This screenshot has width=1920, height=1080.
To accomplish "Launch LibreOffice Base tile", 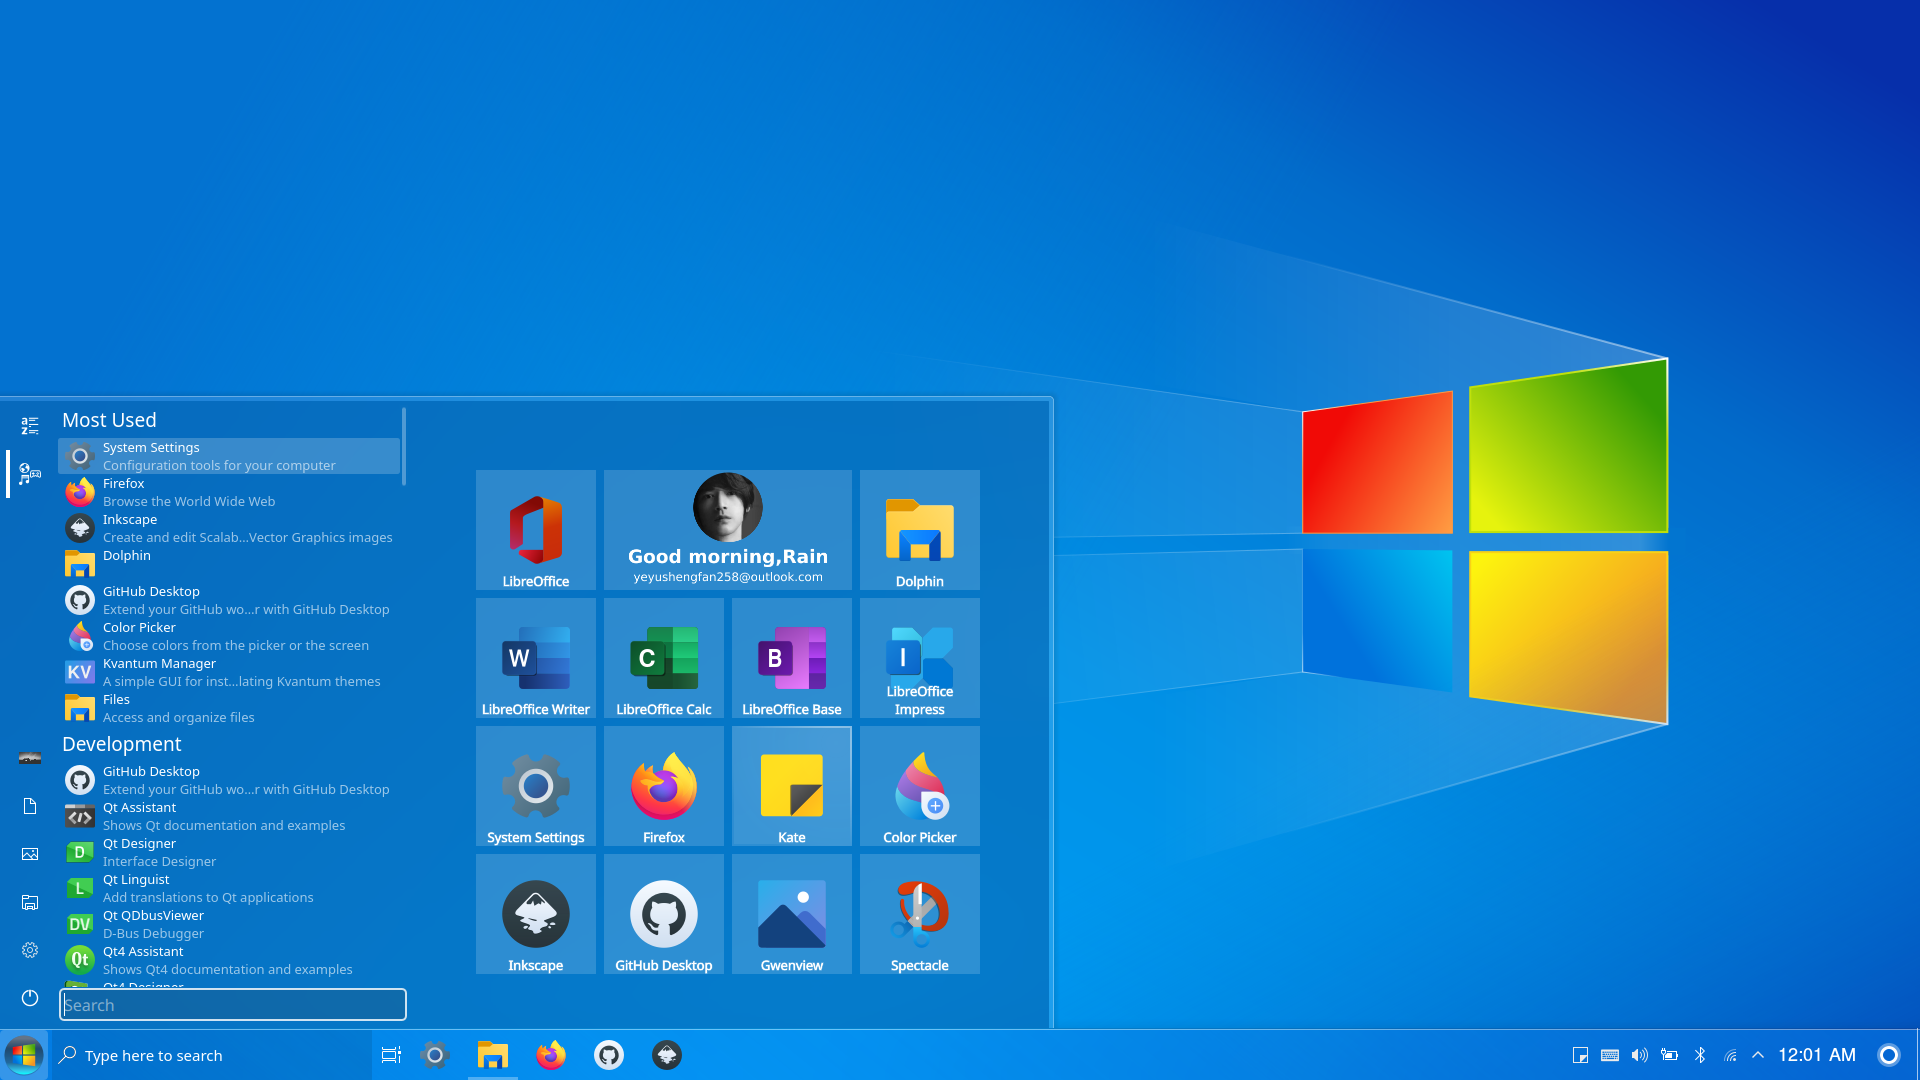I will 792,658.
